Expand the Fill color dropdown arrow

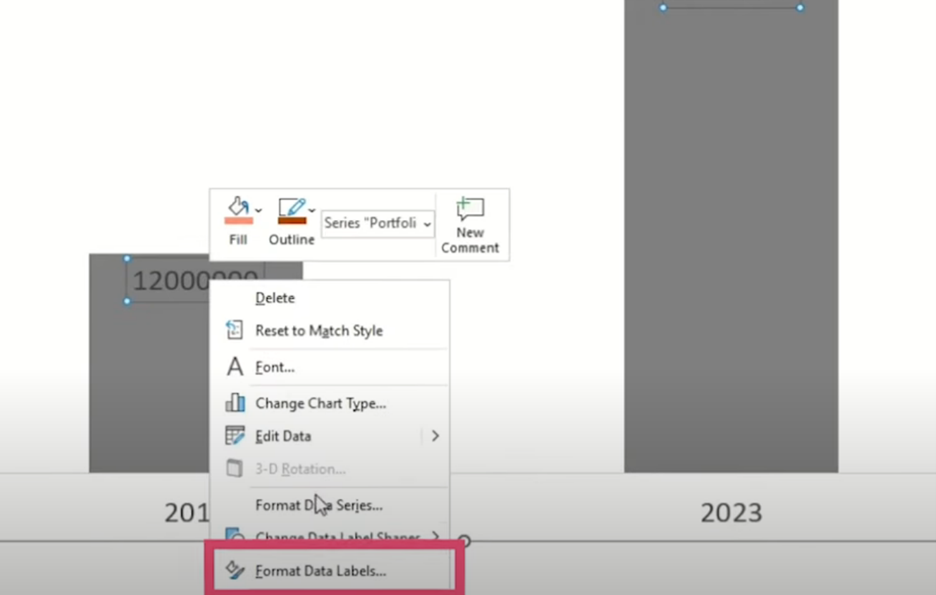point(259,210)
